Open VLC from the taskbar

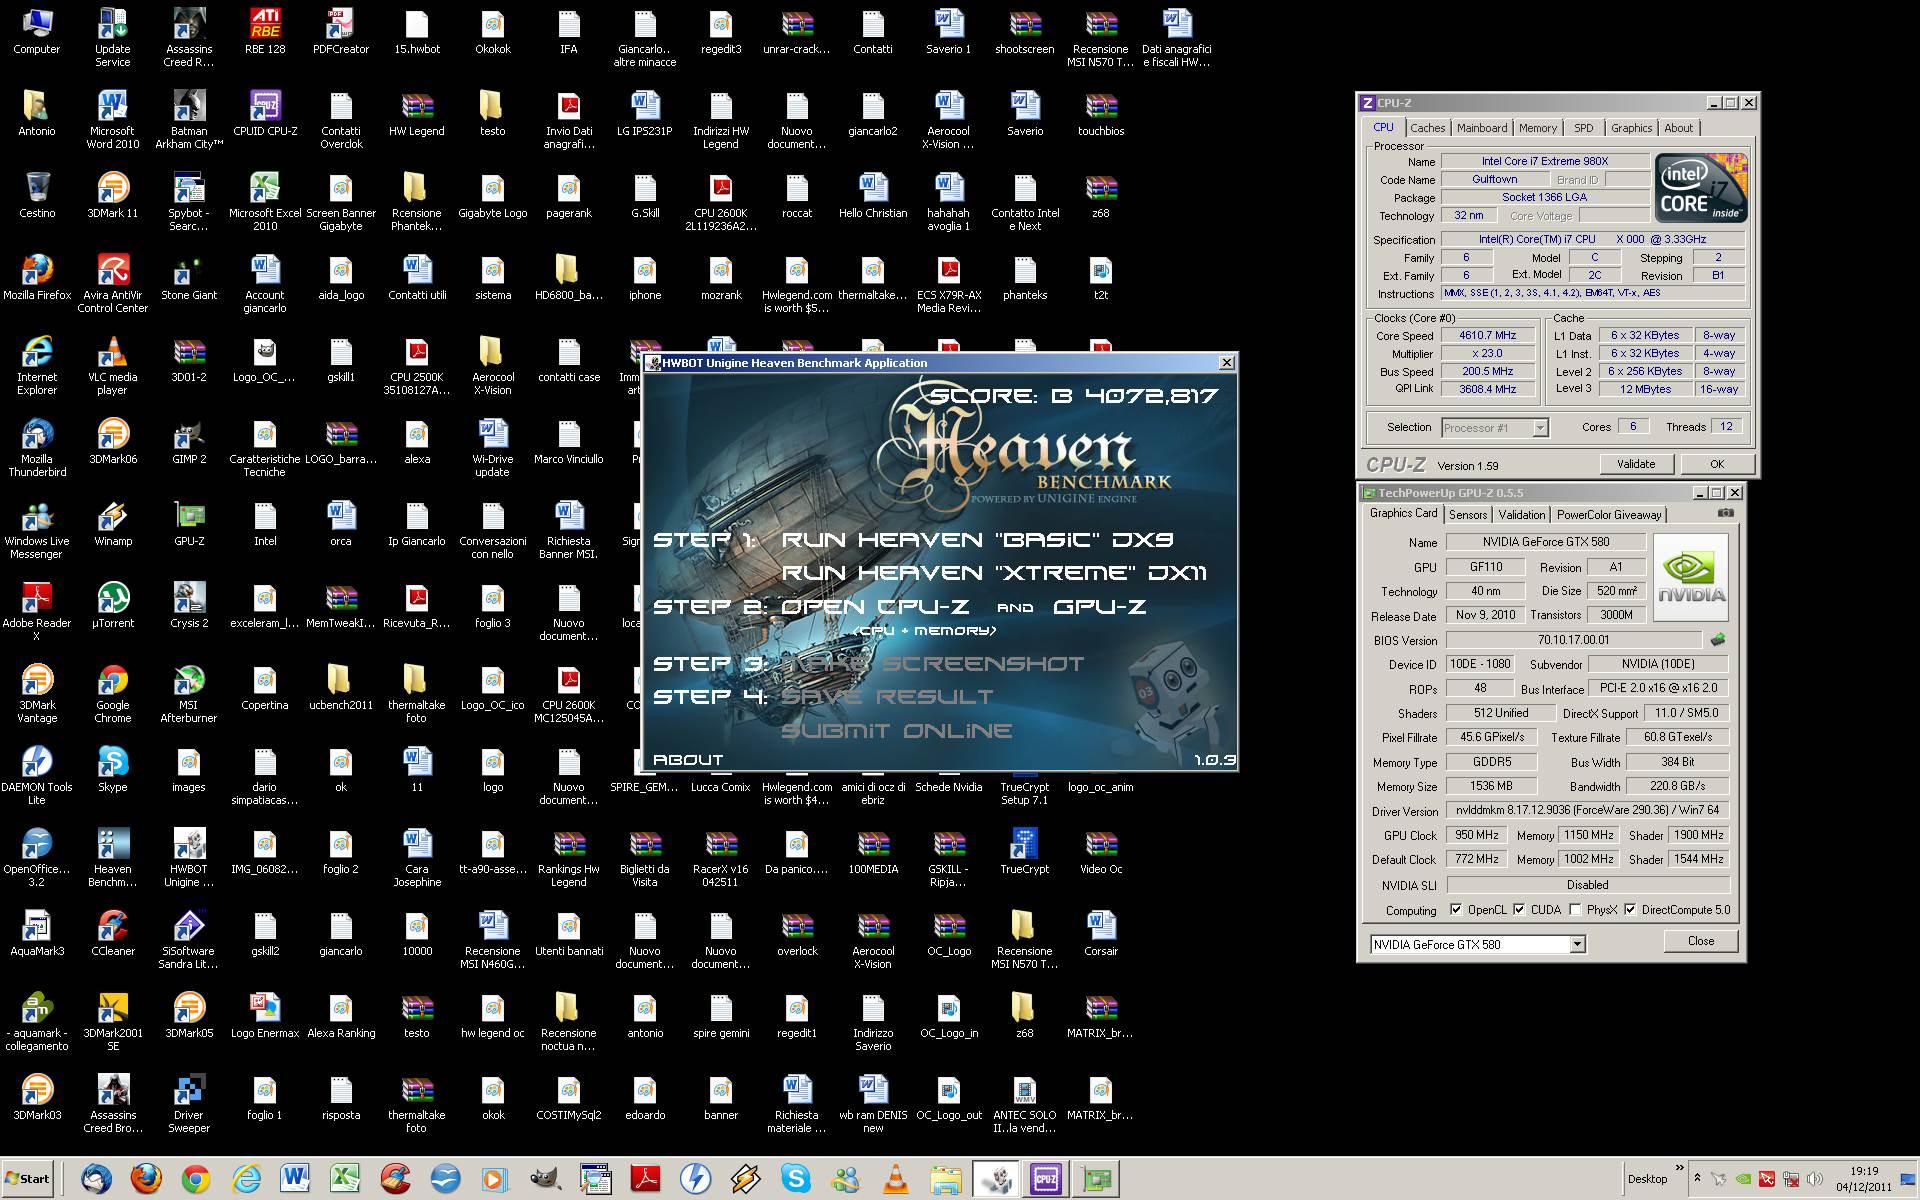[895, 1179]
